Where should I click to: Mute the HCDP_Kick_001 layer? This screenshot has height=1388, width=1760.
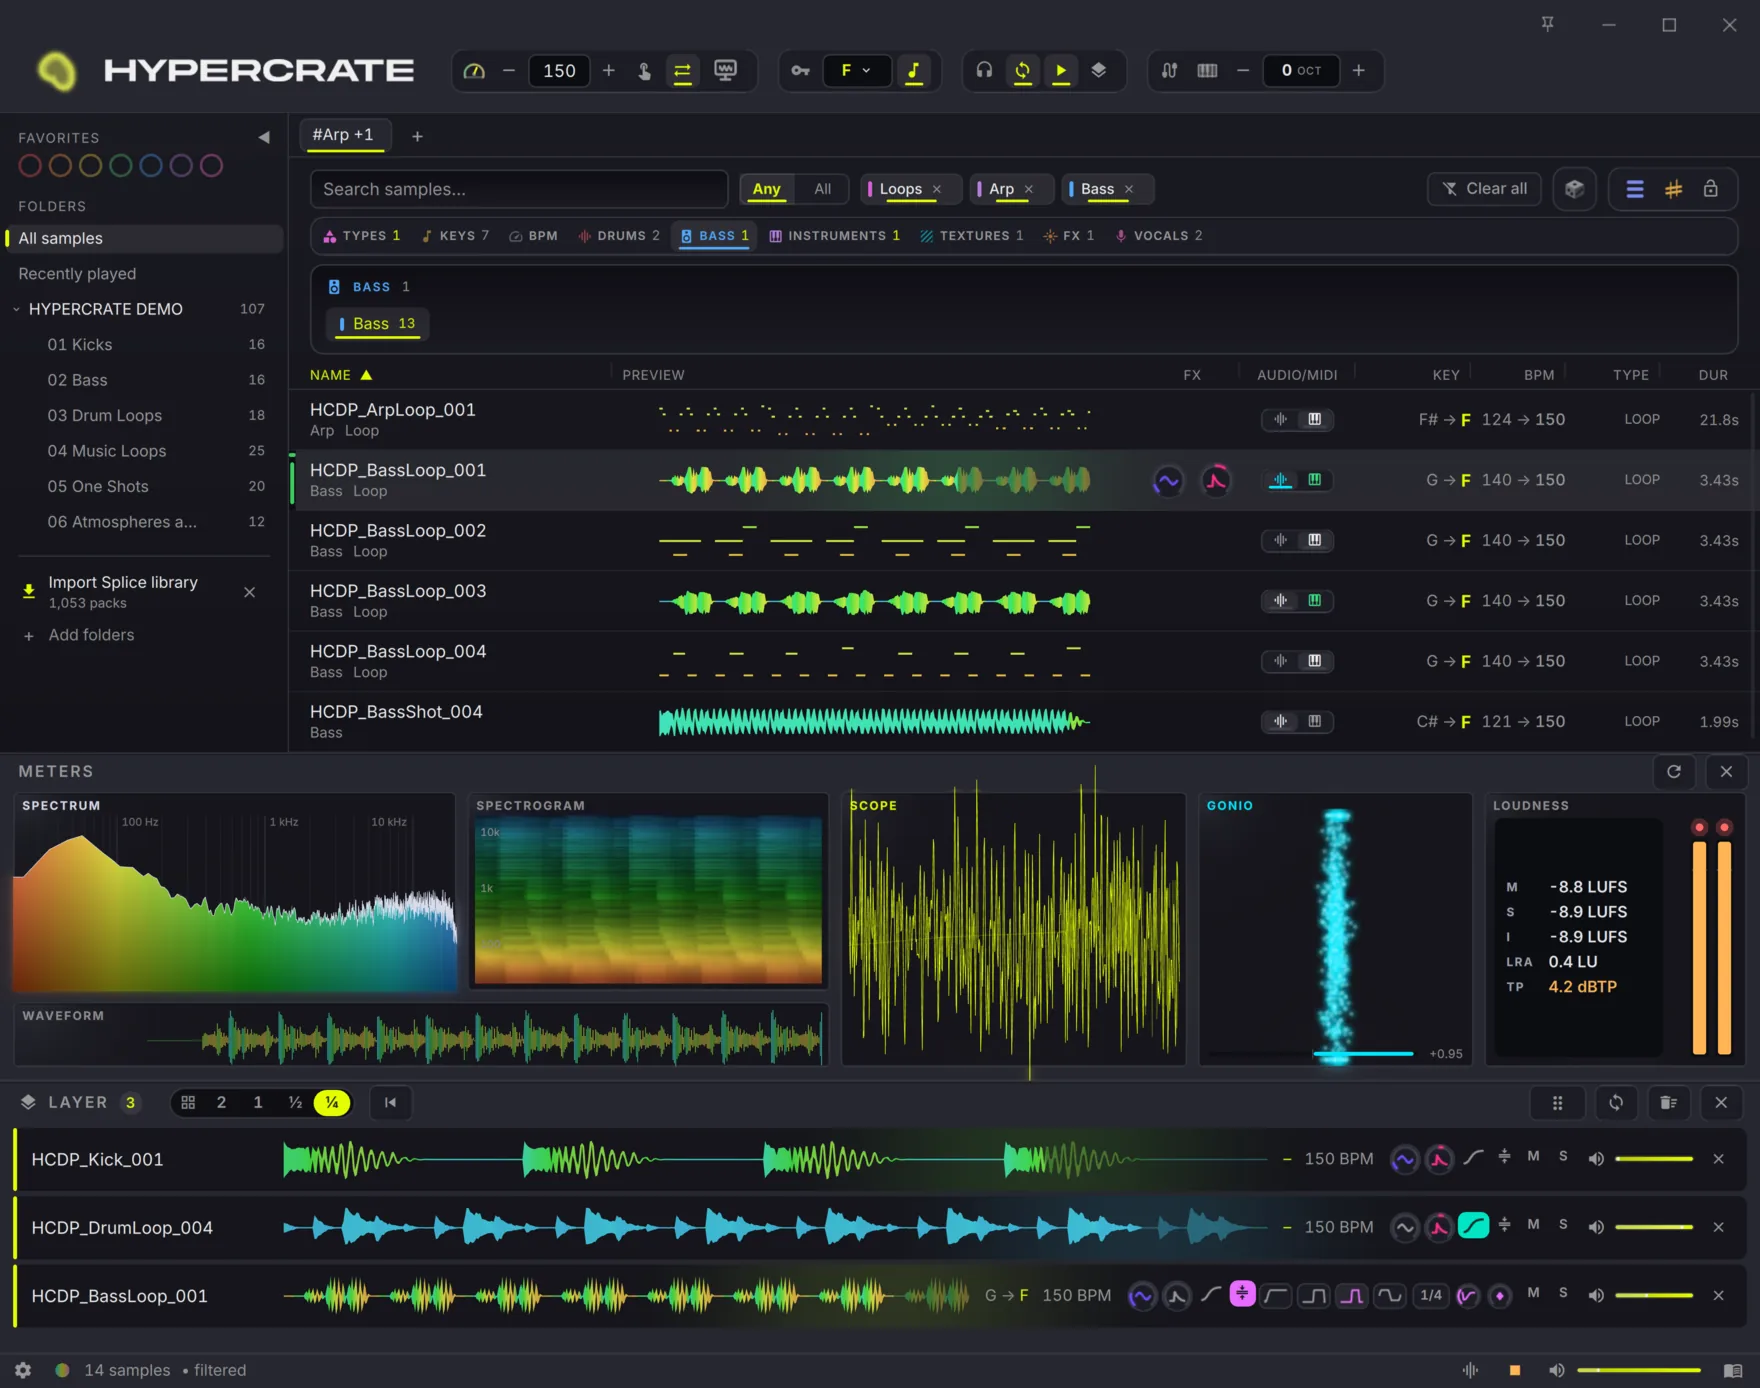coord(1533,1157)
